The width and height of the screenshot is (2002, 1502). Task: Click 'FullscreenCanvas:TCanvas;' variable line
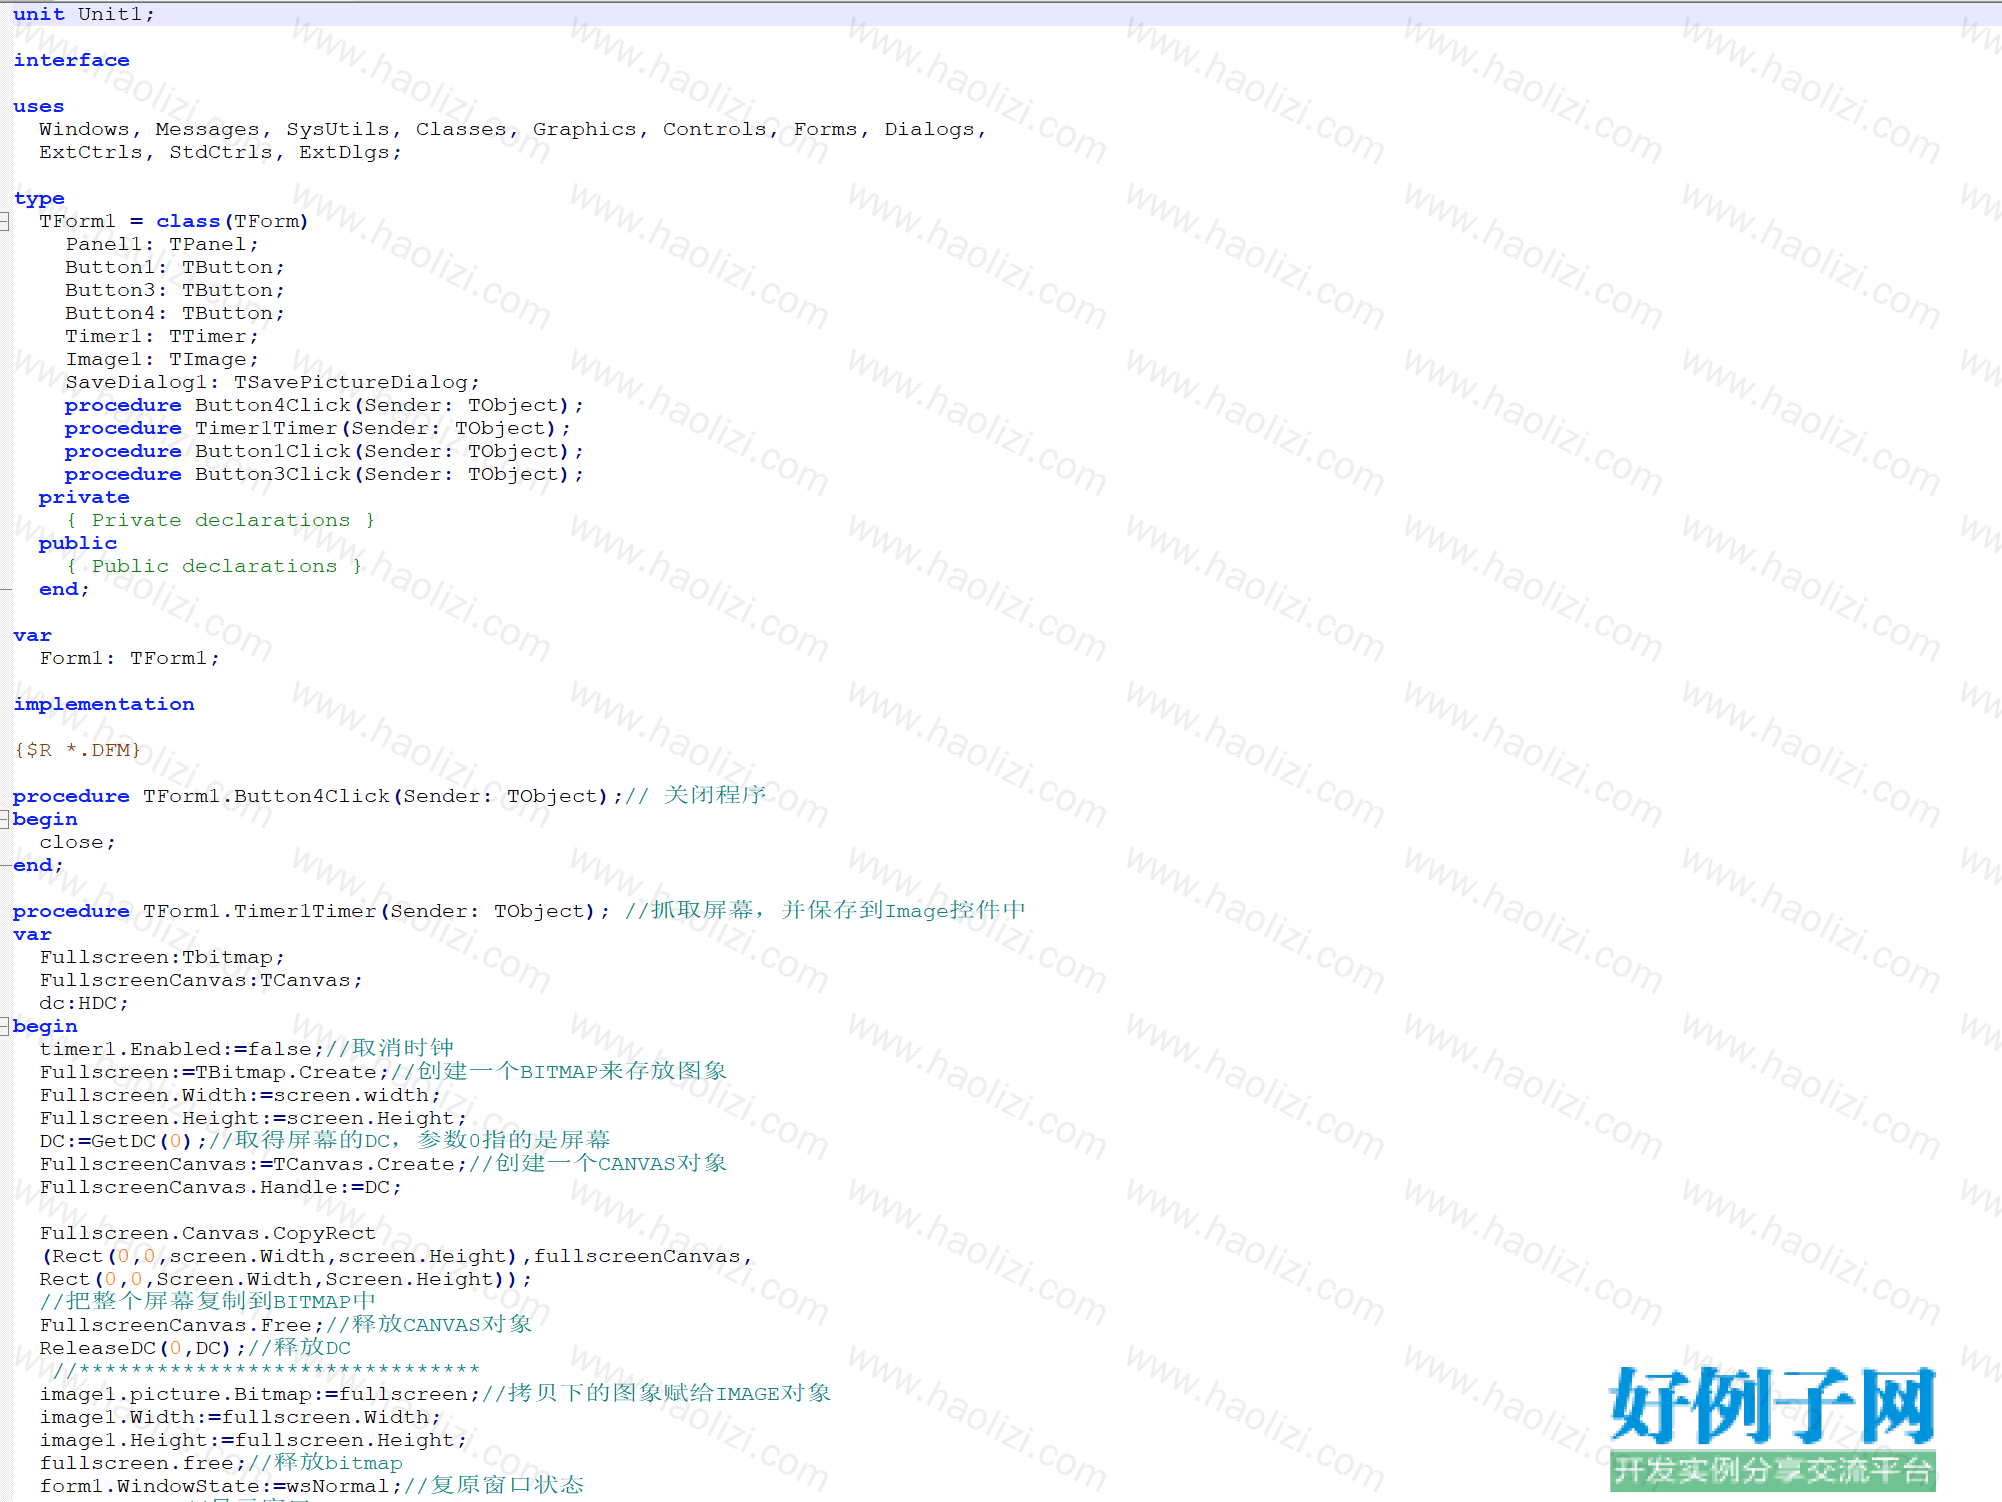[x=201, y=980]
